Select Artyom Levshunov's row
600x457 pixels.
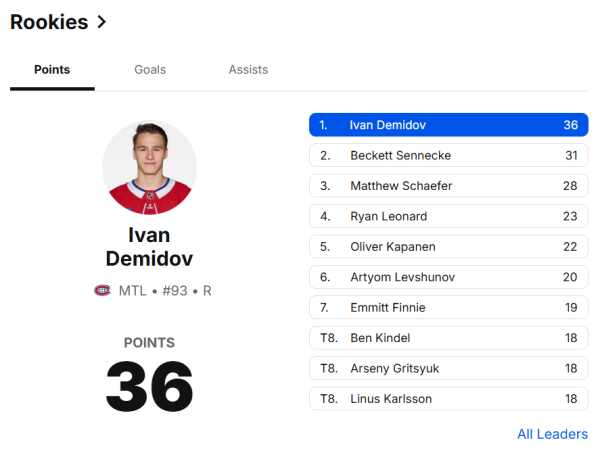(x=448, y=277)
